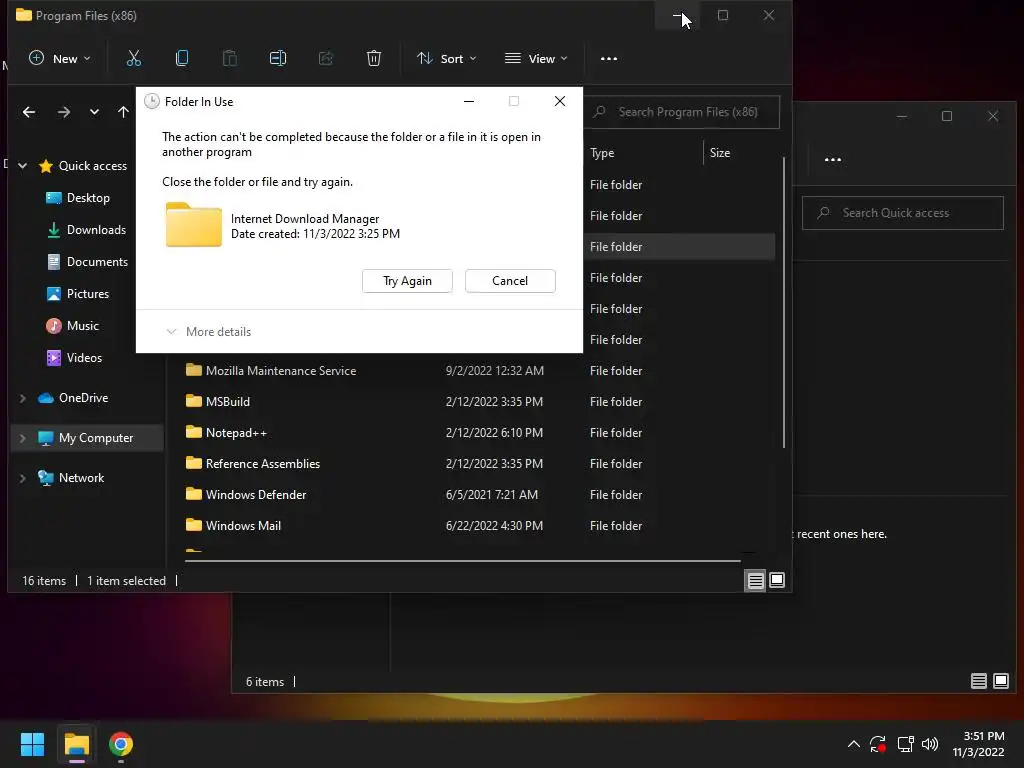Viewport: 1024px width, 768px height.
Task: Click the Search Quick access box in back window
Action: pyautogui.click(x=903, y=213)
